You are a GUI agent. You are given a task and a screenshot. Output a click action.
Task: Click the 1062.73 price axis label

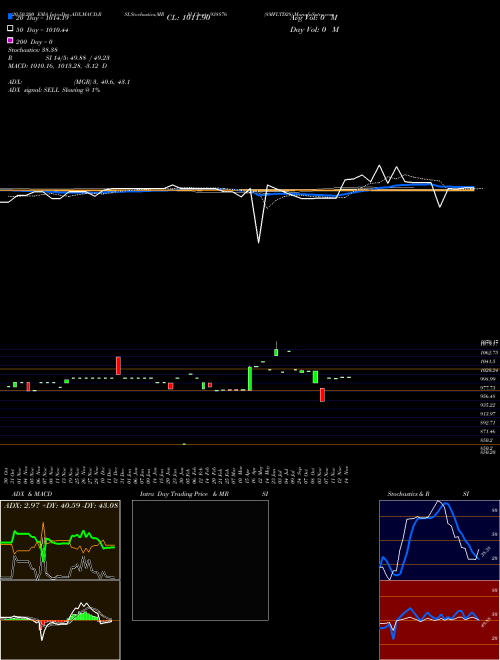[x=489, y=353]
